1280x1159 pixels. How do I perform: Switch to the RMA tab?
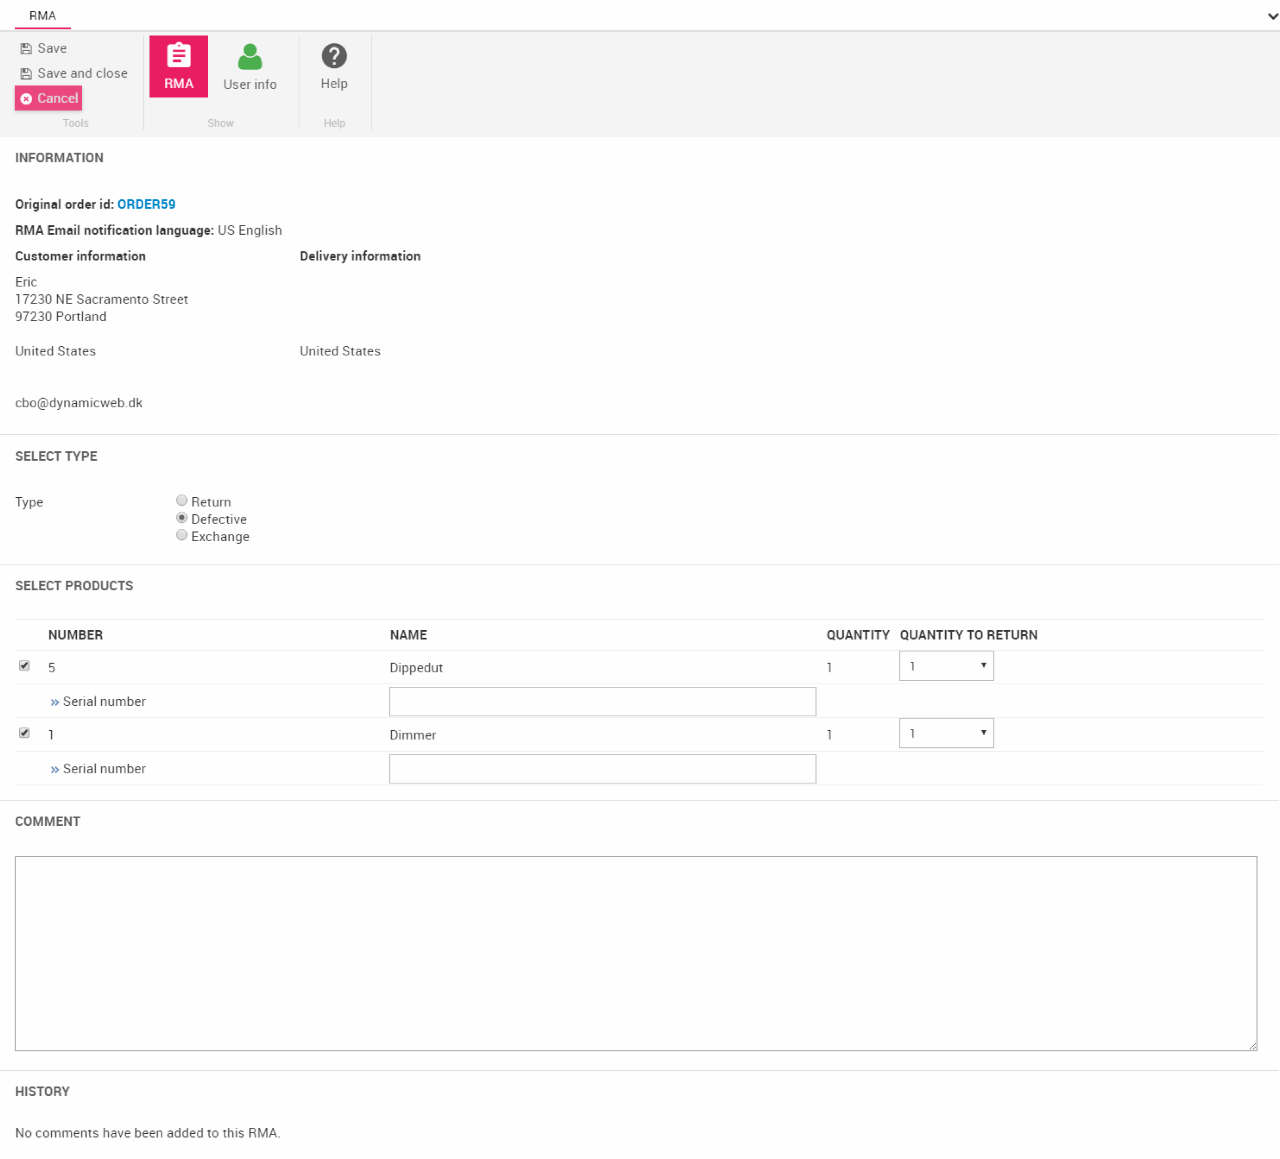pos(42,16)
